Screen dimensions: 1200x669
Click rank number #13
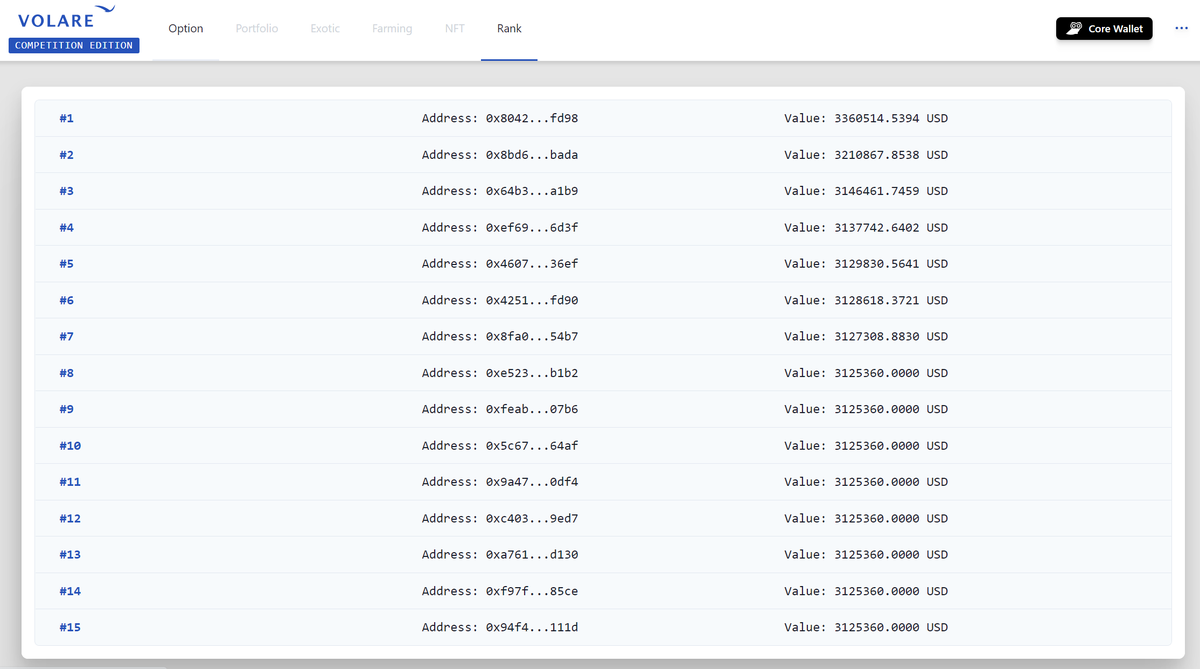tap(70, 554)
